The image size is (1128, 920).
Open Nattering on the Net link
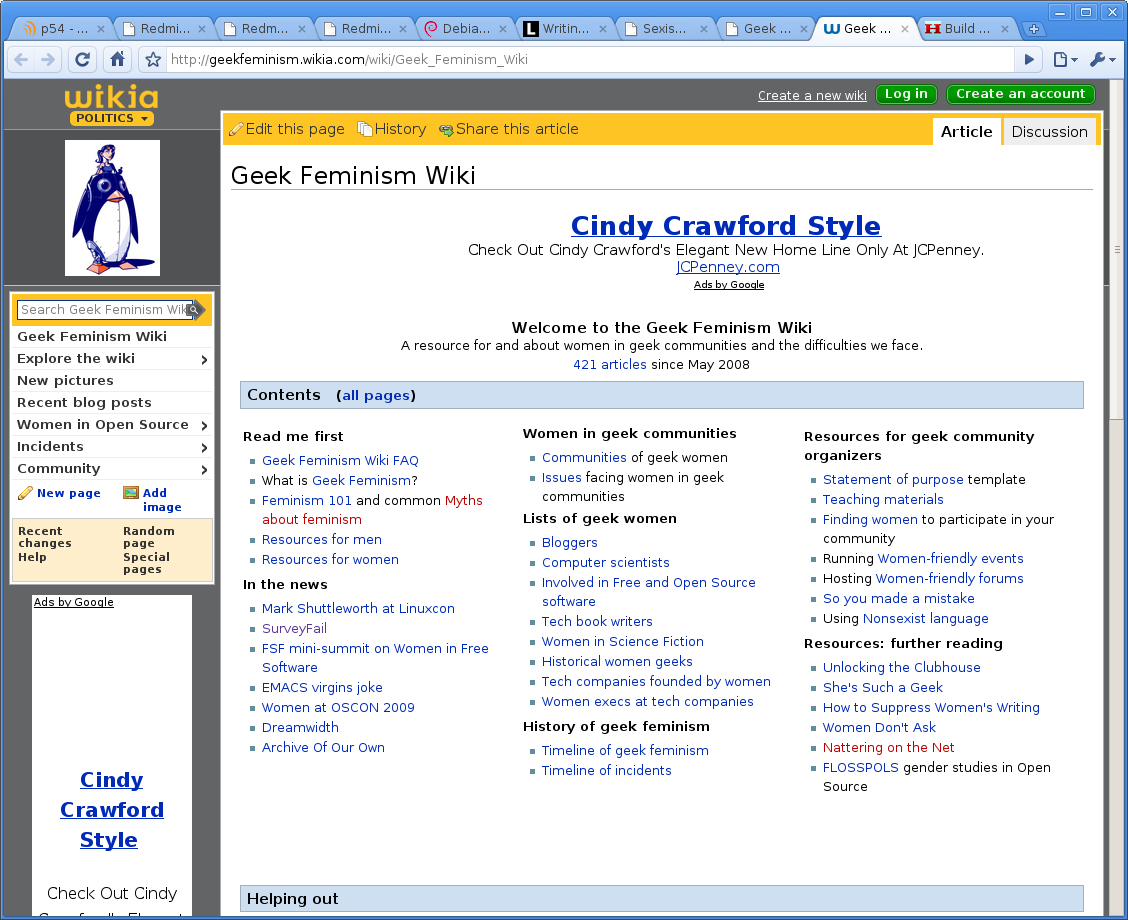[x=888, y=747]
